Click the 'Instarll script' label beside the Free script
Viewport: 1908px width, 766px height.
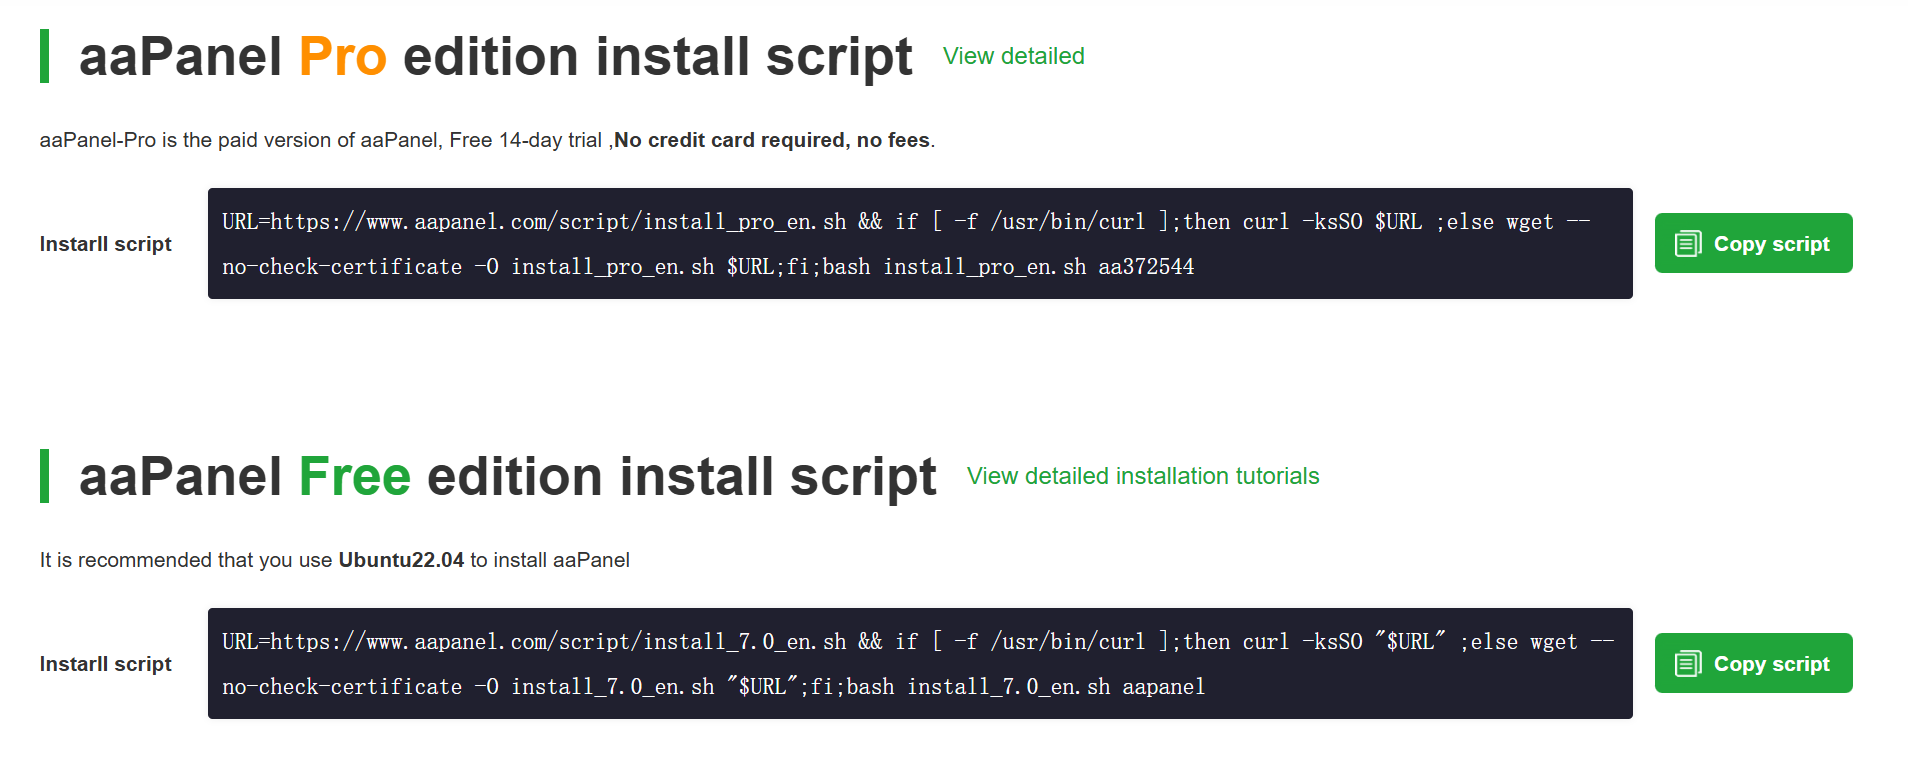[x=105, y=665]
